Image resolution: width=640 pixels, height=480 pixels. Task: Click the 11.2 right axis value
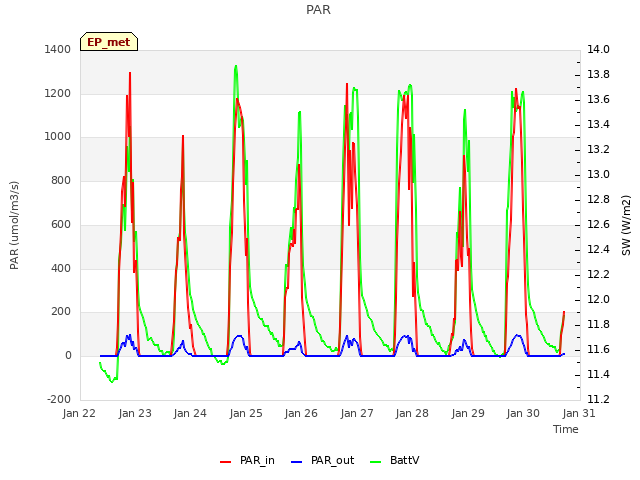point(598,399)
